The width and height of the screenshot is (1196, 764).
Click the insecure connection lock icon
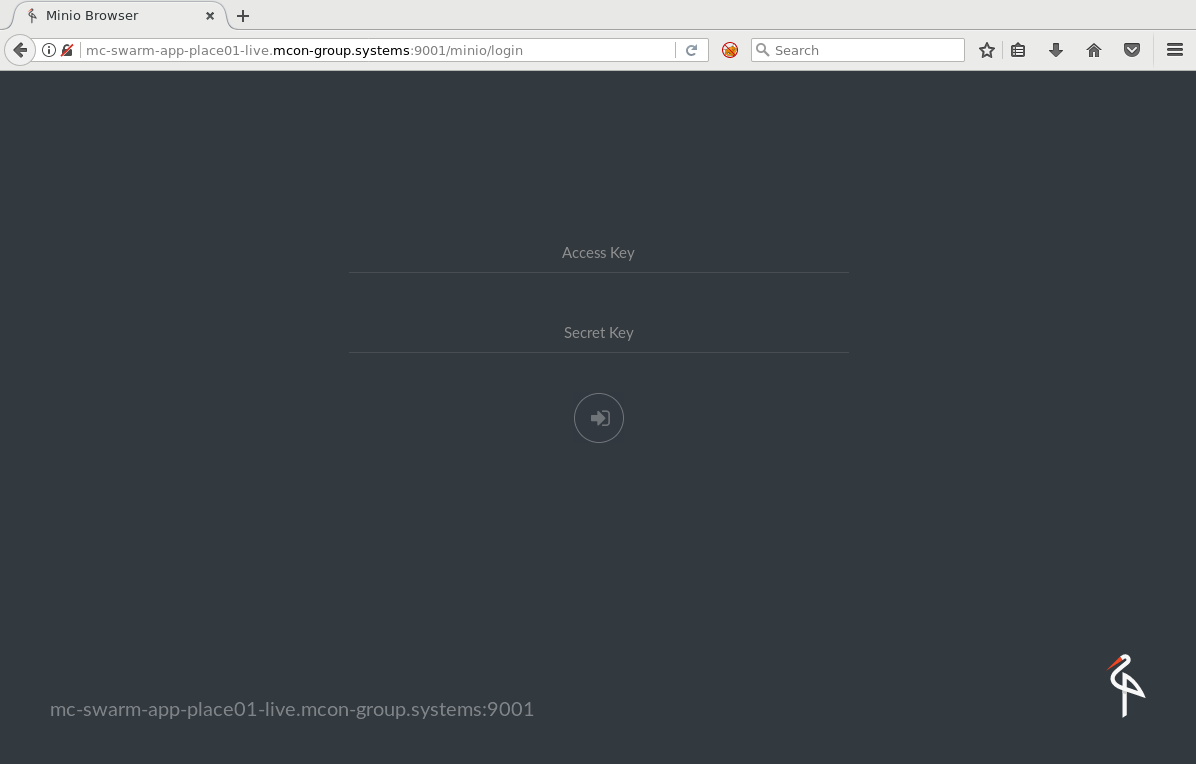click(67, 50)
